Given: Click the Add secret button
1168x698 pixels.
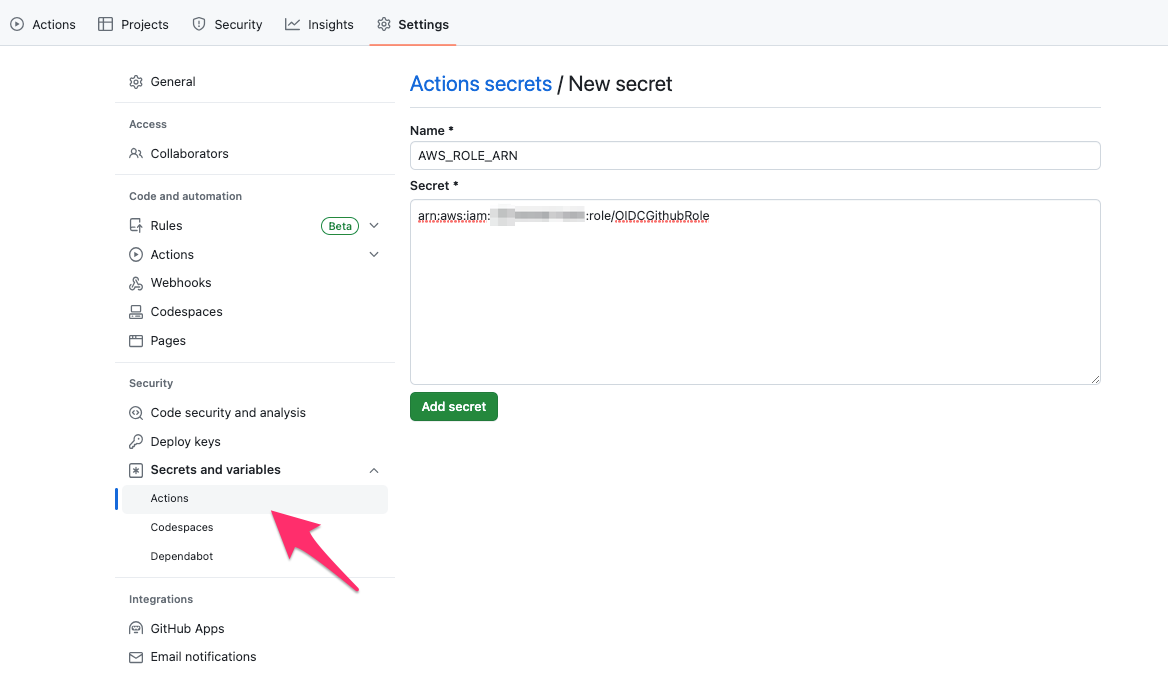Looking at the screenshot, I should coord(453,406).
